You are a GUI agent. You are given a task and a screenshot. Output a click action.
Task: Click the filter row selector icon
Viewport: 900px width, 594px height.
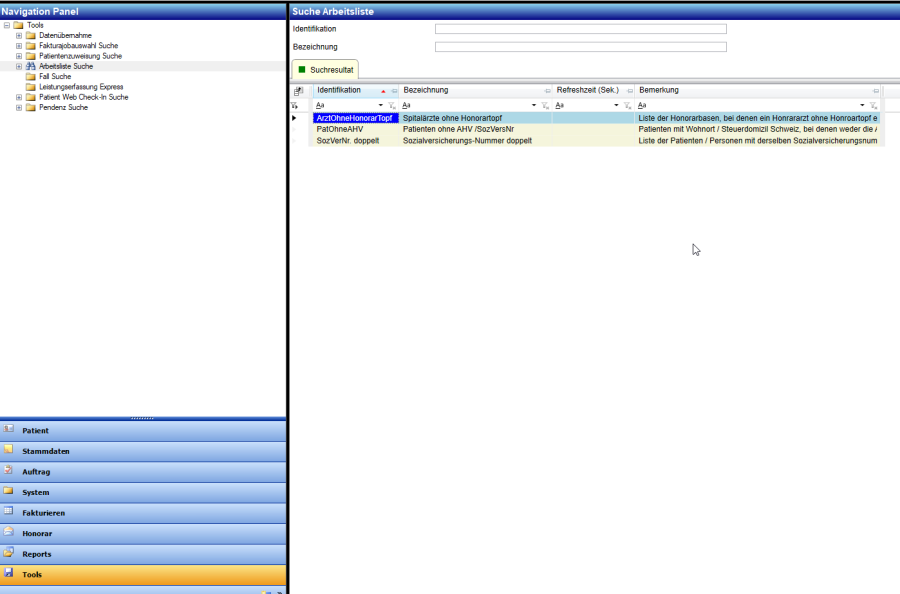coord(294,106)
